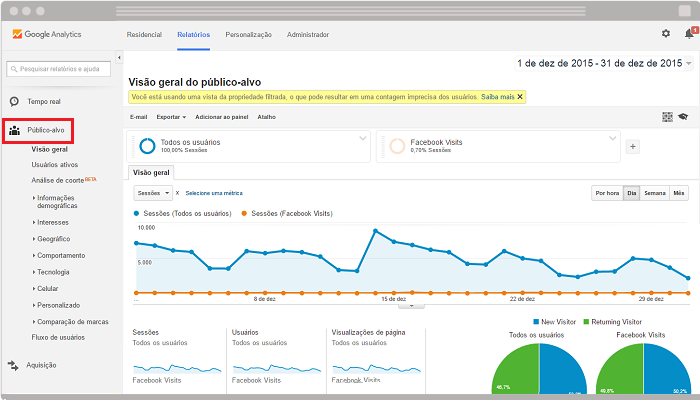Click the Atalho button
700x400 pixels.
click(267, 117)
